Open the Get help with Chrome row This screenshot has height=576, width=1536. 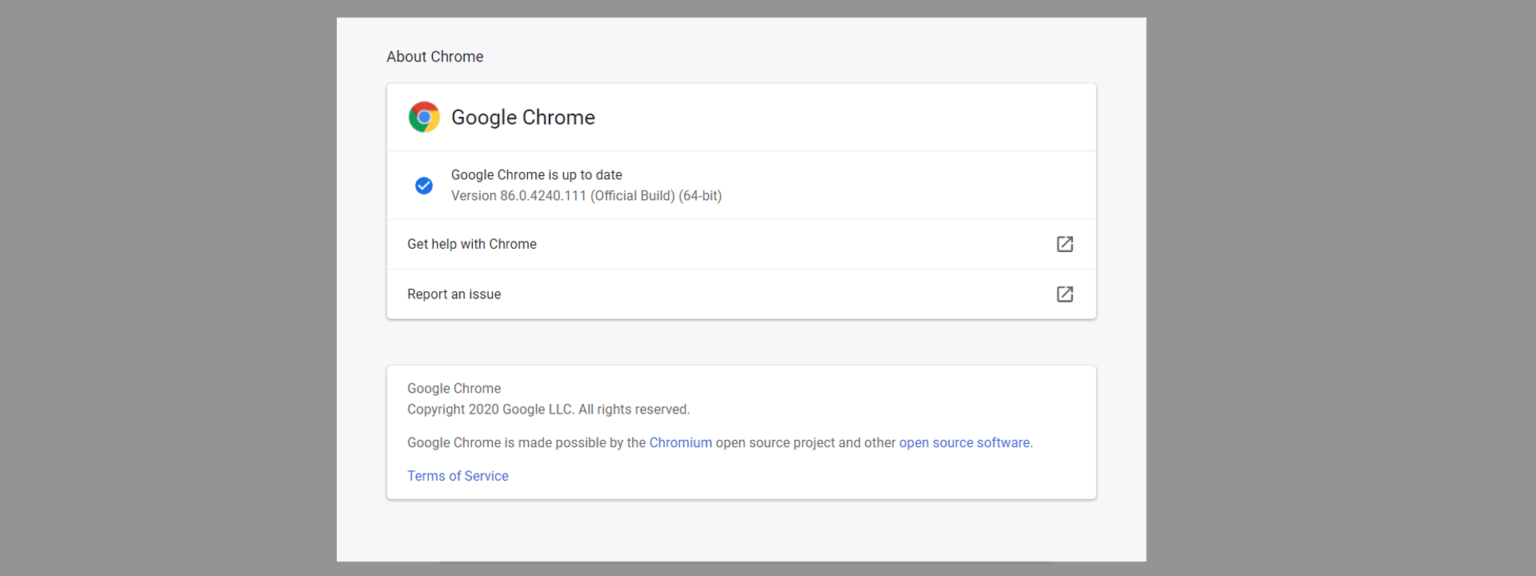pyautogui.click(x=472, y=244)
